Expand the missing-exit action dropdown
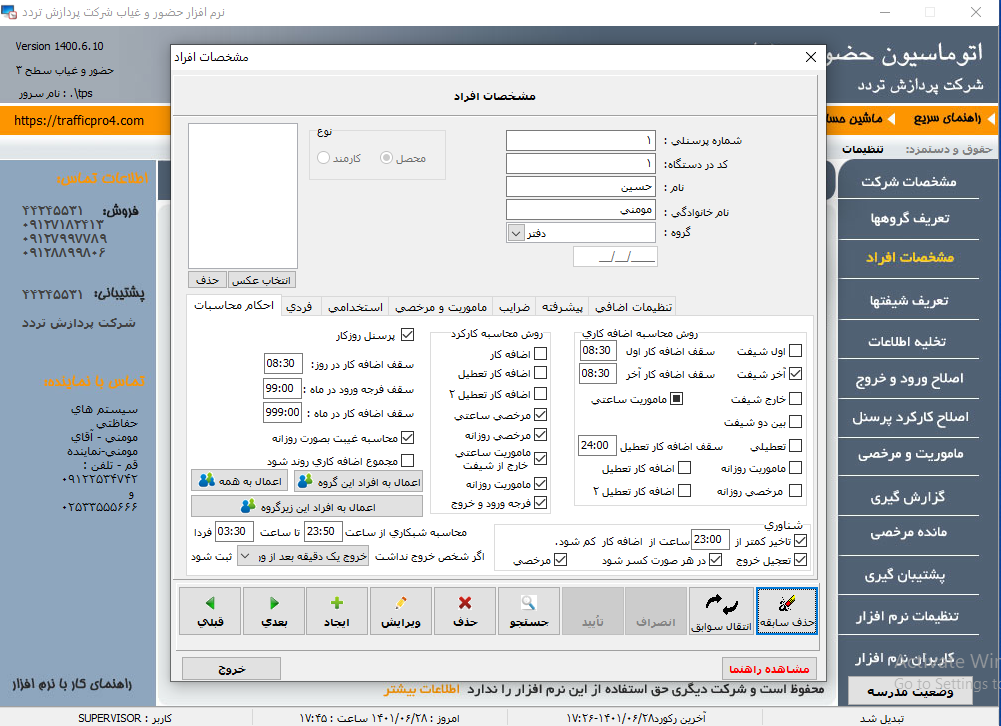Image resolution: width=1001 pixels, height=726 pixels. click(245, 557)
